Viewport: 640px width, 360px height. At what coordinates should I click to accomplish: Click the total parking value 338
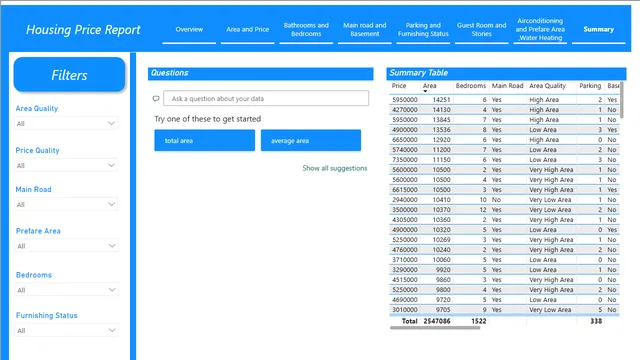click(596, 321)
